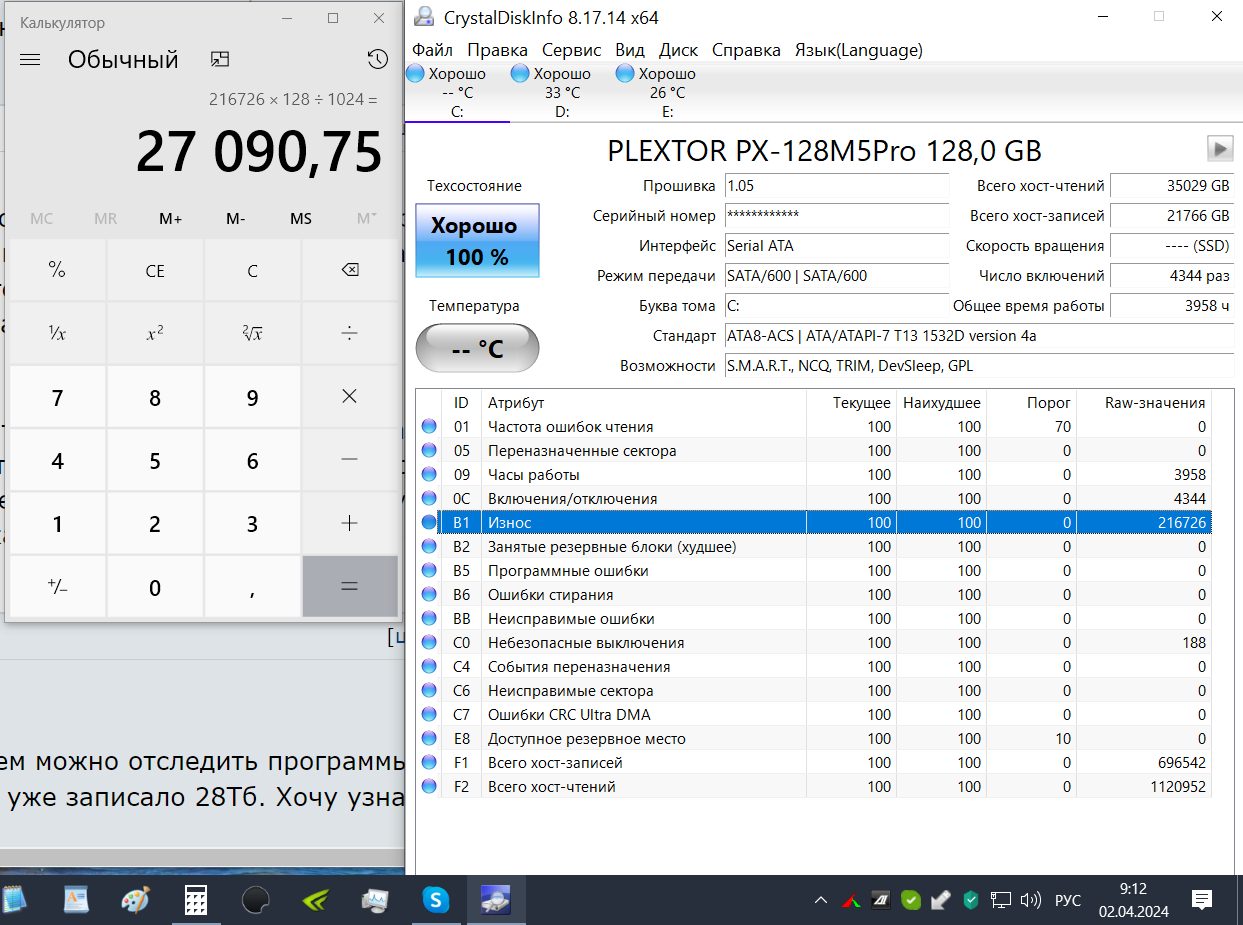Viewport: 1243px width, 925px height.
Task: Open Skype from the taskbar
Action: coord(435,900)
